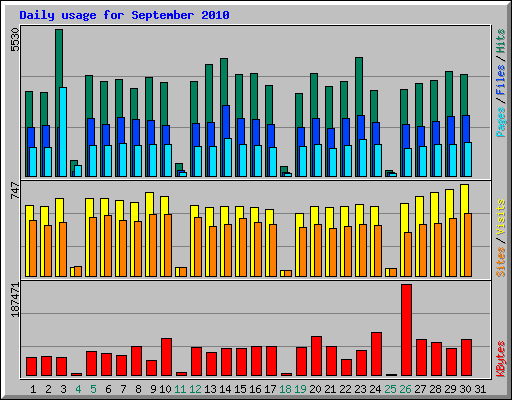The height and width of the screenshot is (400, 512).
Task: Click the green day "12" axis label
Action: [195, 389]
